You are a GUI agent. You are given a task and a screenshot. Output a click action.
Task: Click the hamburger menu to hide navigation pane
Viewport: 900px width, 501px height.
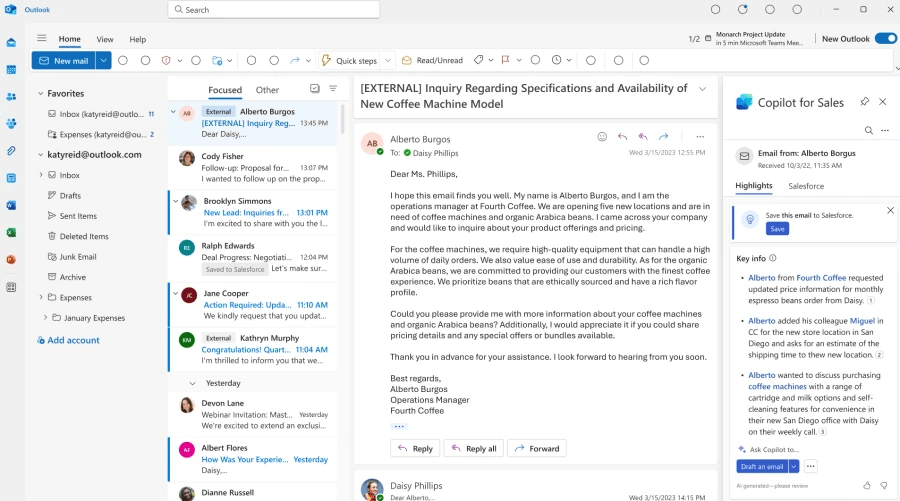pos(41,39)
